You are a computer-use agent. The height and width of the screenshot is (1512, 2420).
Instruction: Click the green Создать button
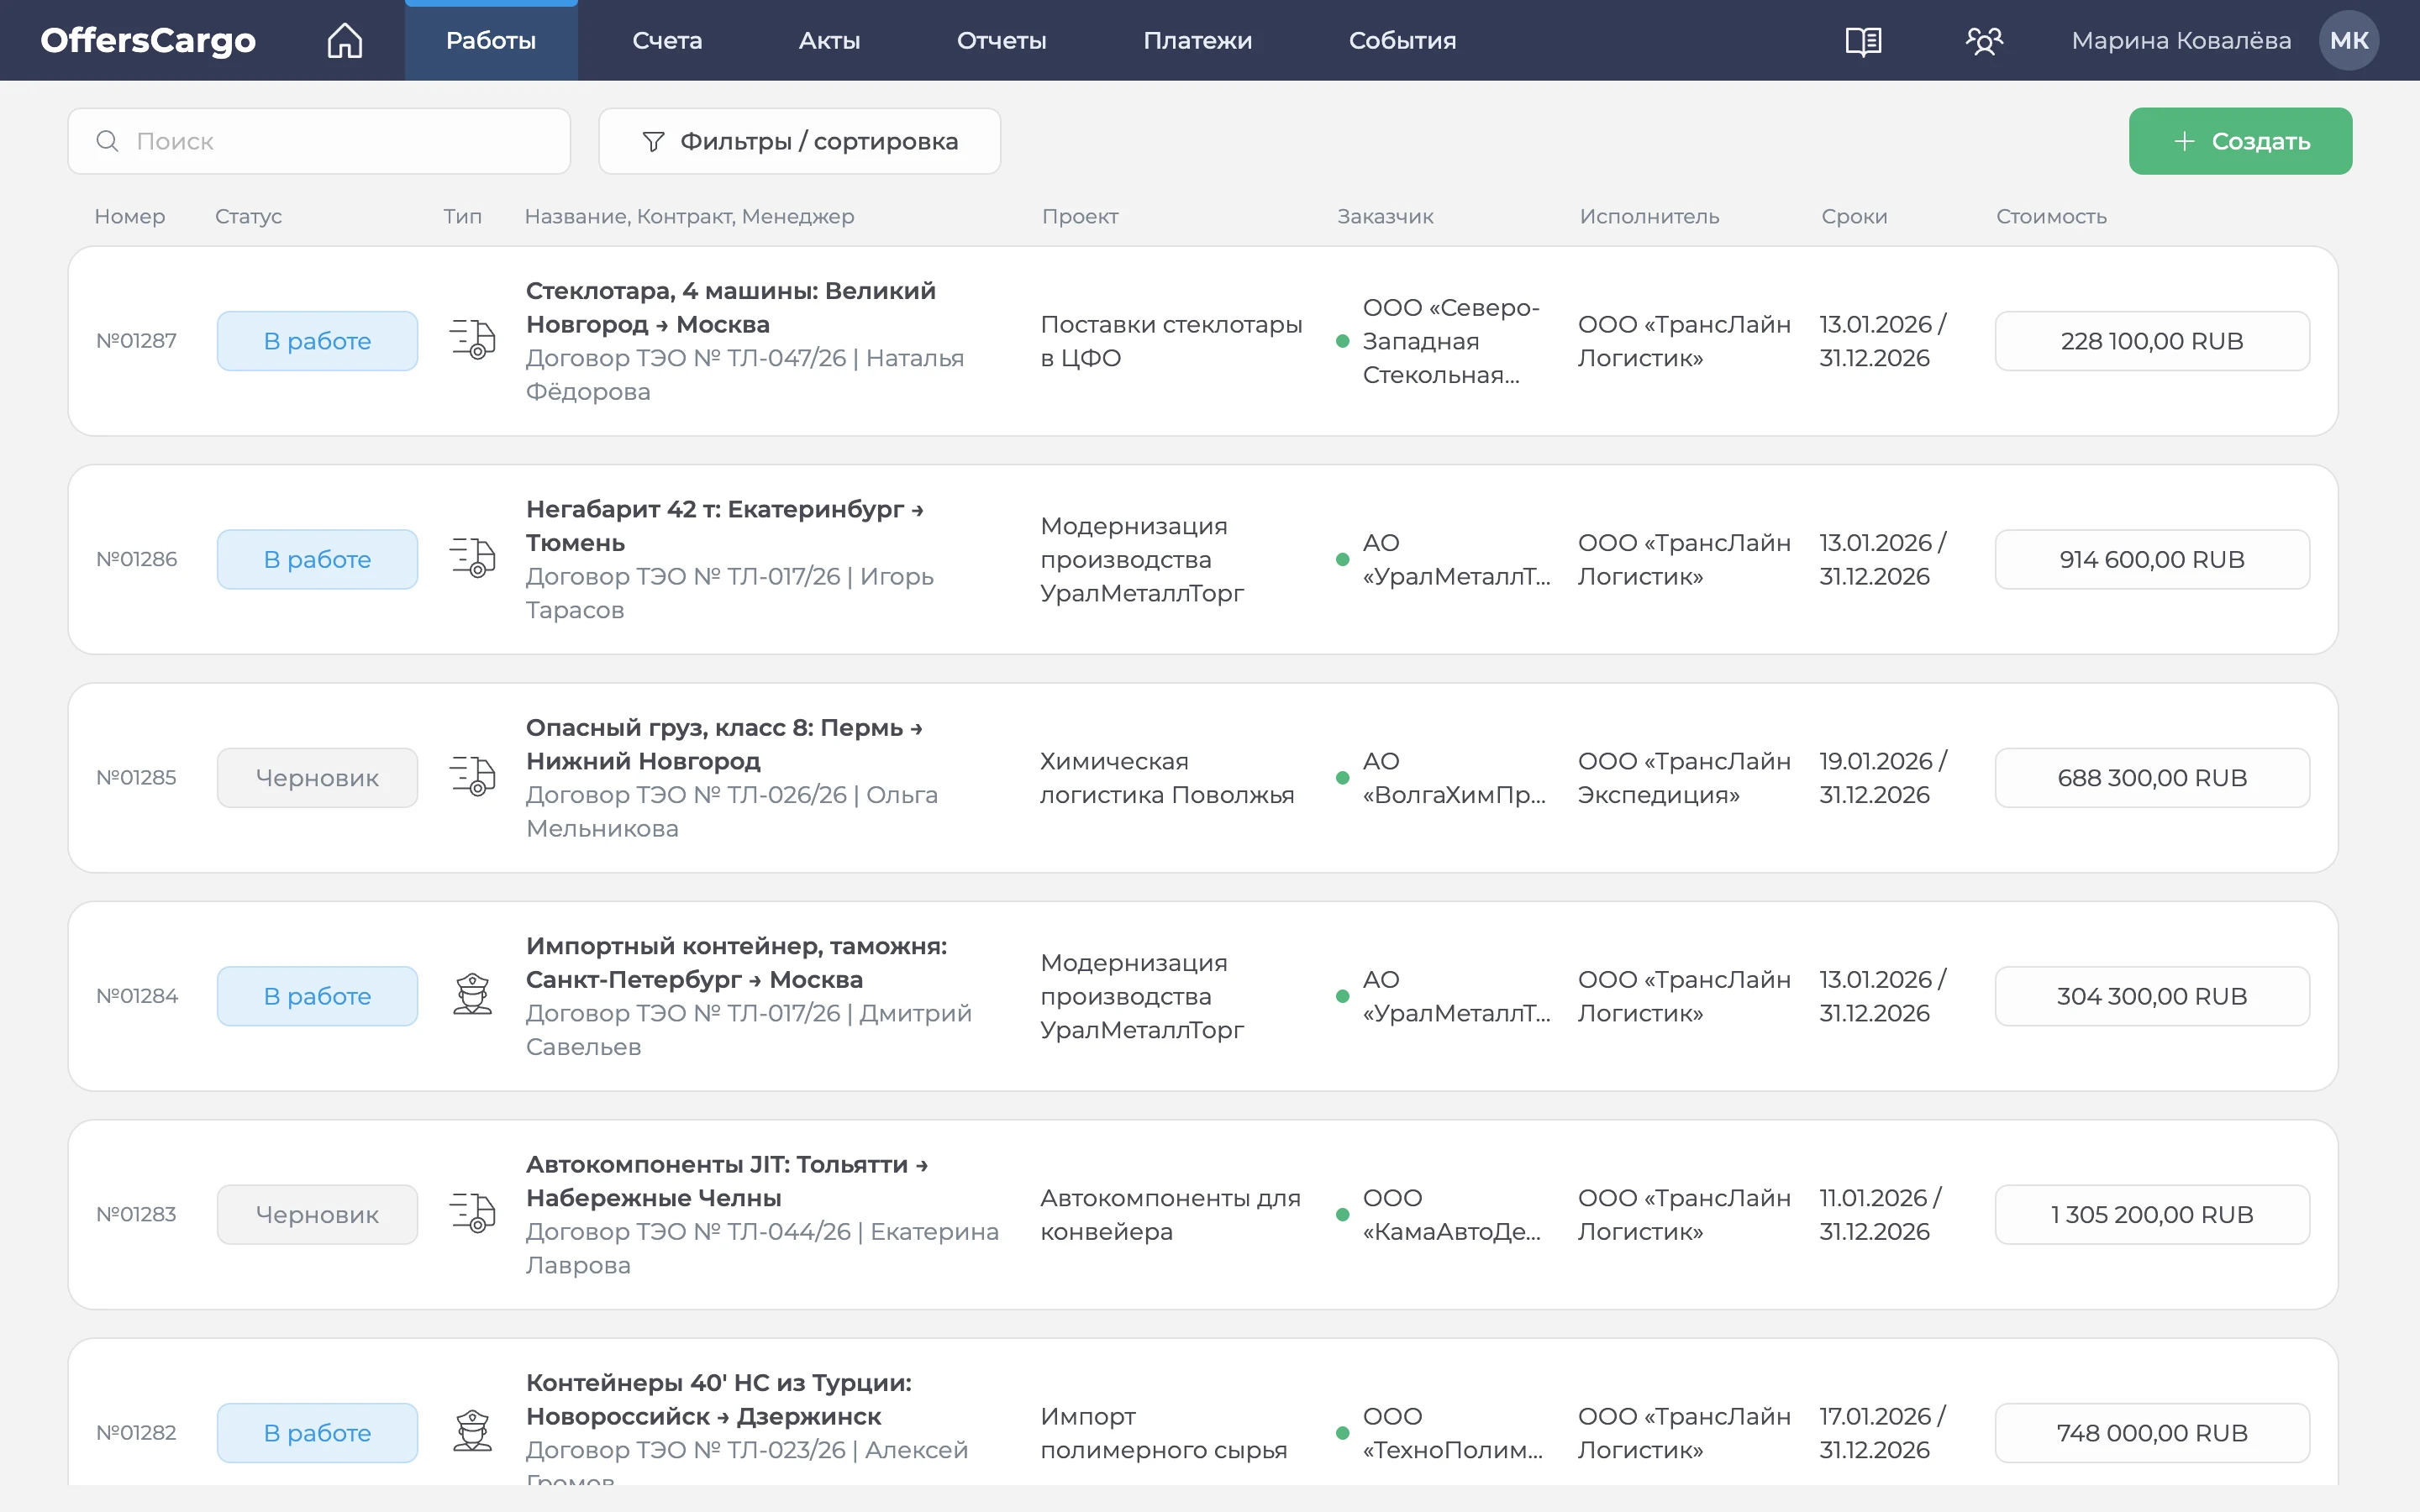coord(2240,141)
